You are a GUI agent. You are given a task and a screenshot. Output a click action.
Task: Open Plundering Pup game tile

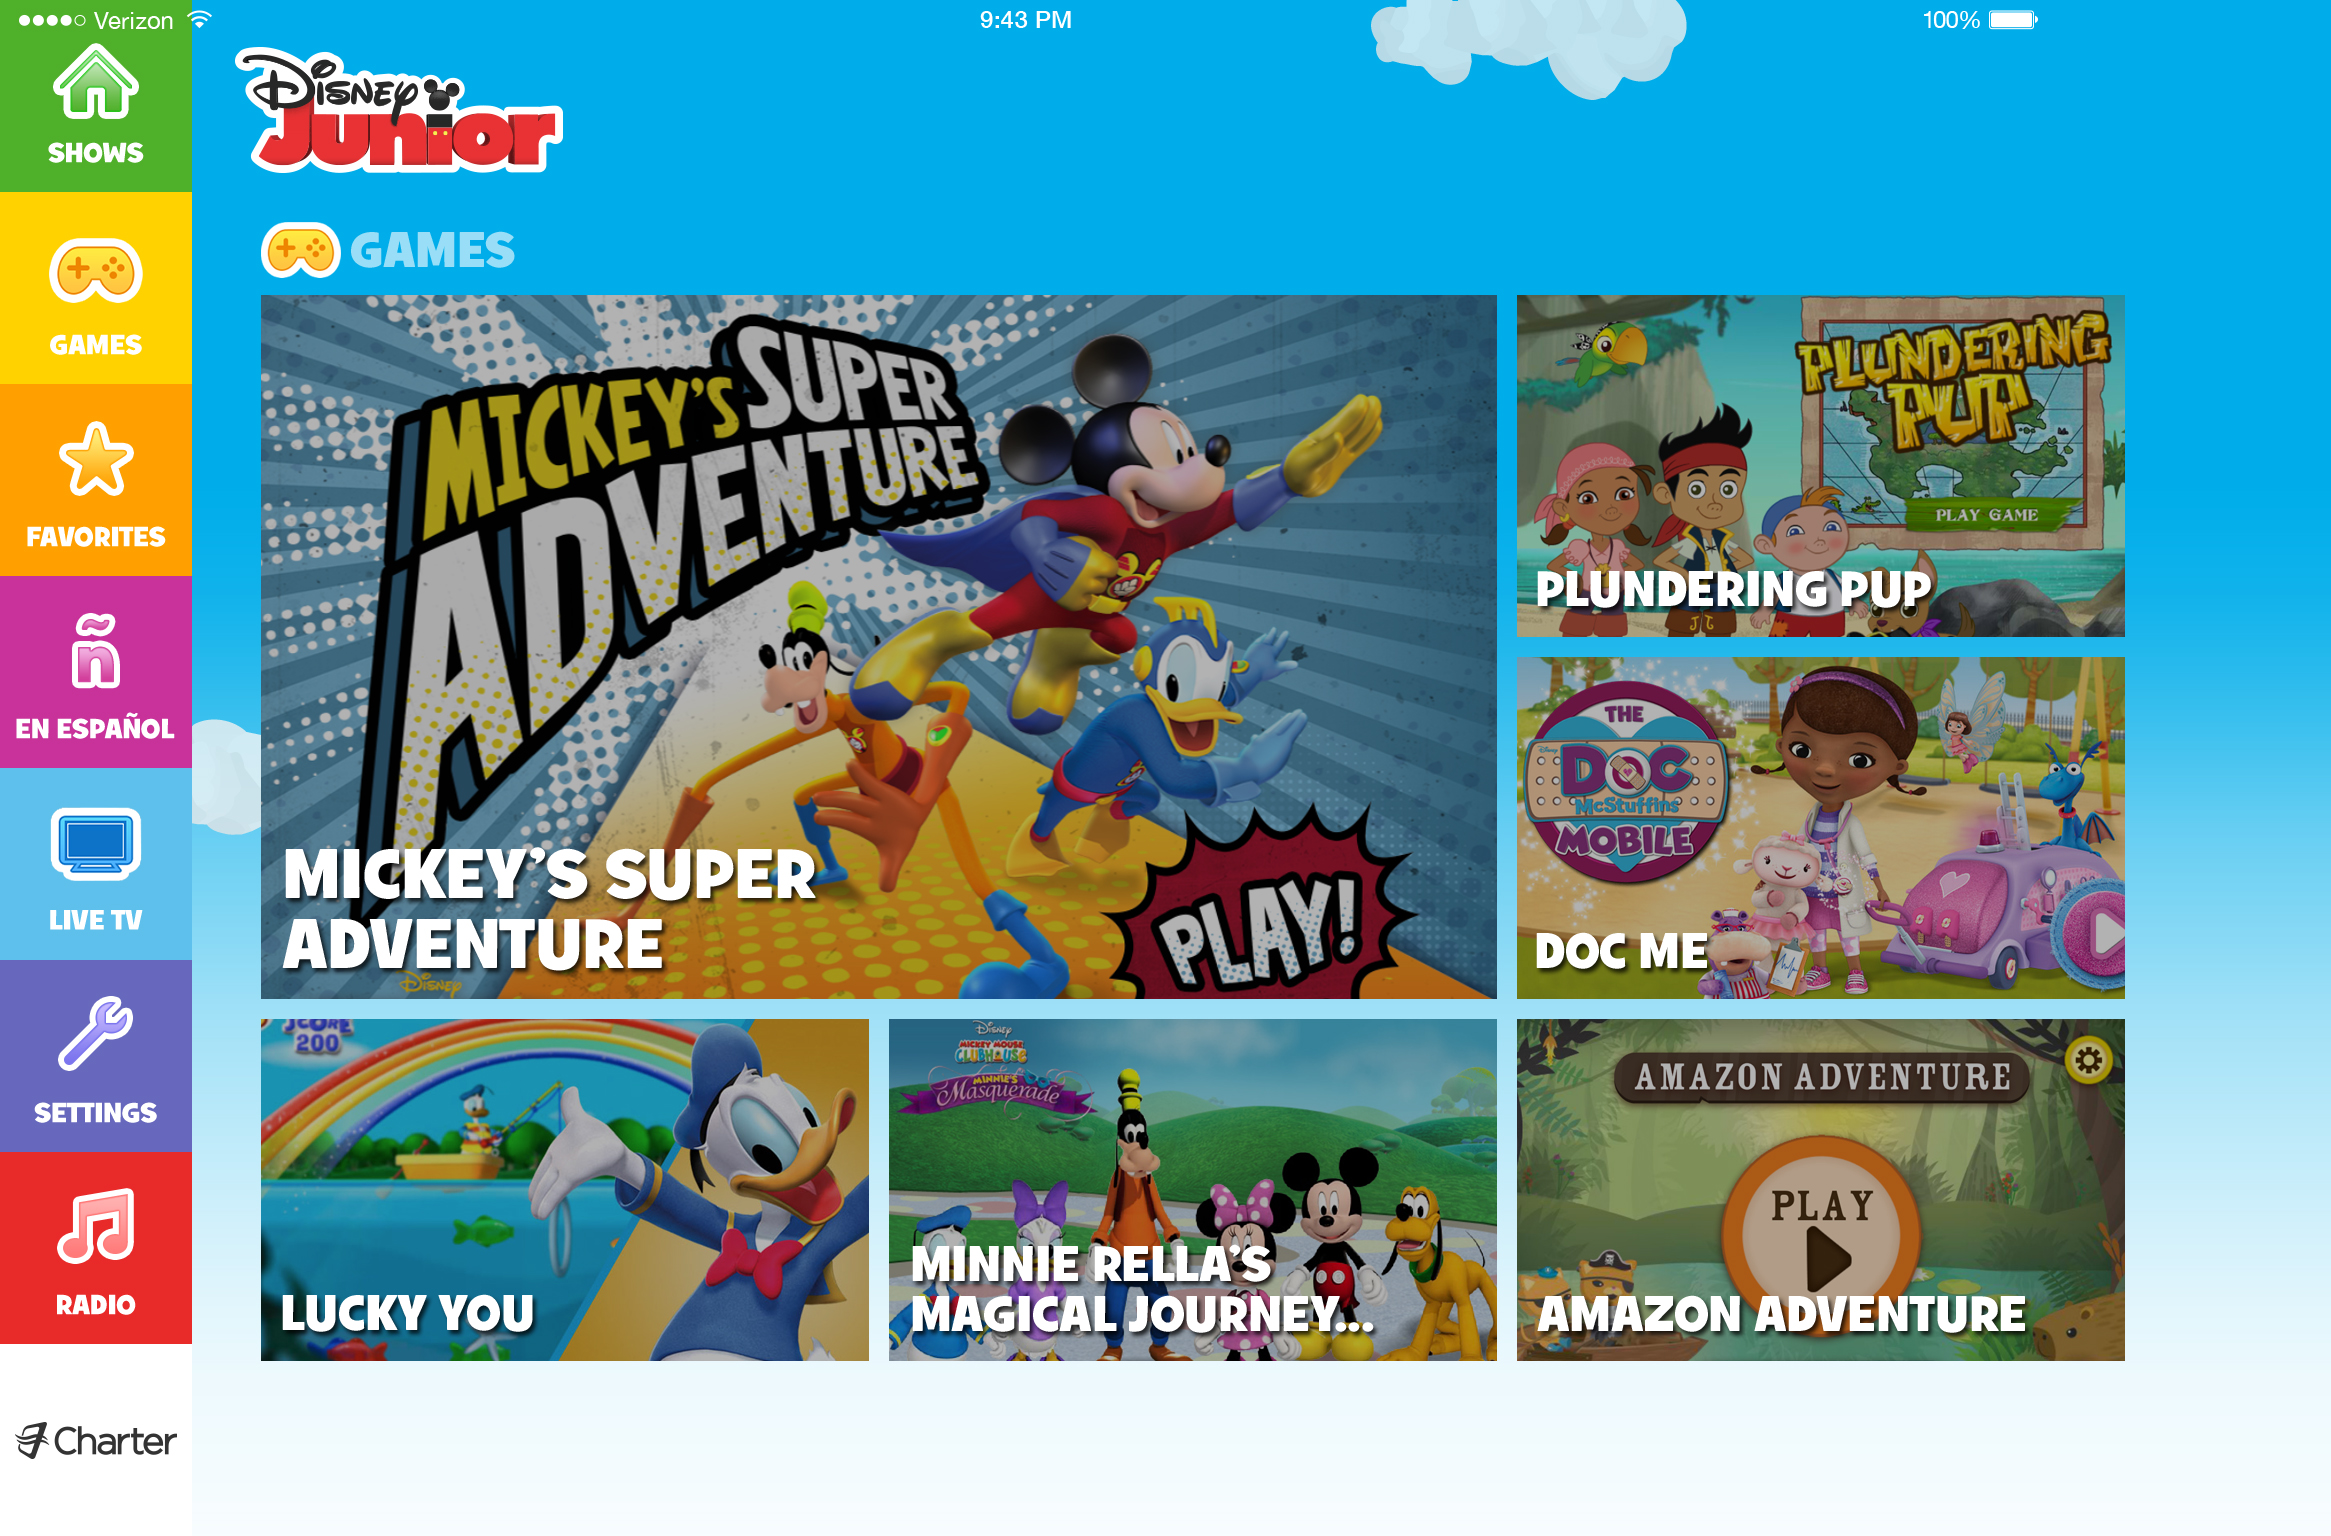point(1820,466)
